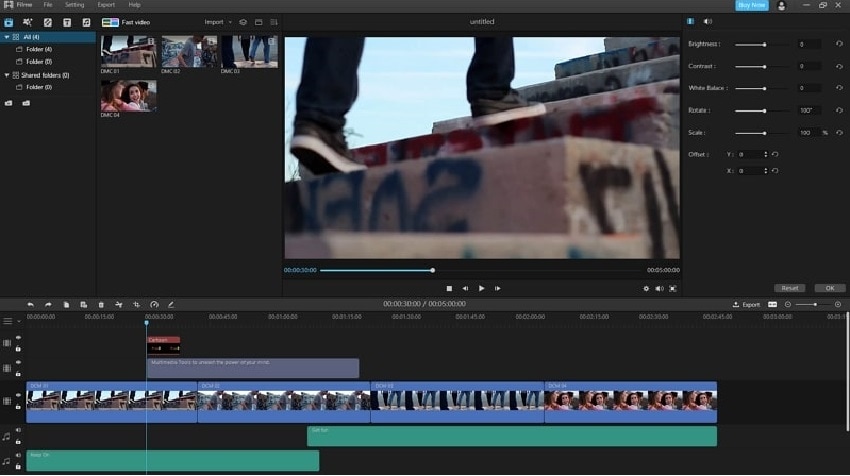The width and height of the screenshot is (850, 476).
Task: Click the Redo arrow in timeline toolbar
Action: (48, 305)
